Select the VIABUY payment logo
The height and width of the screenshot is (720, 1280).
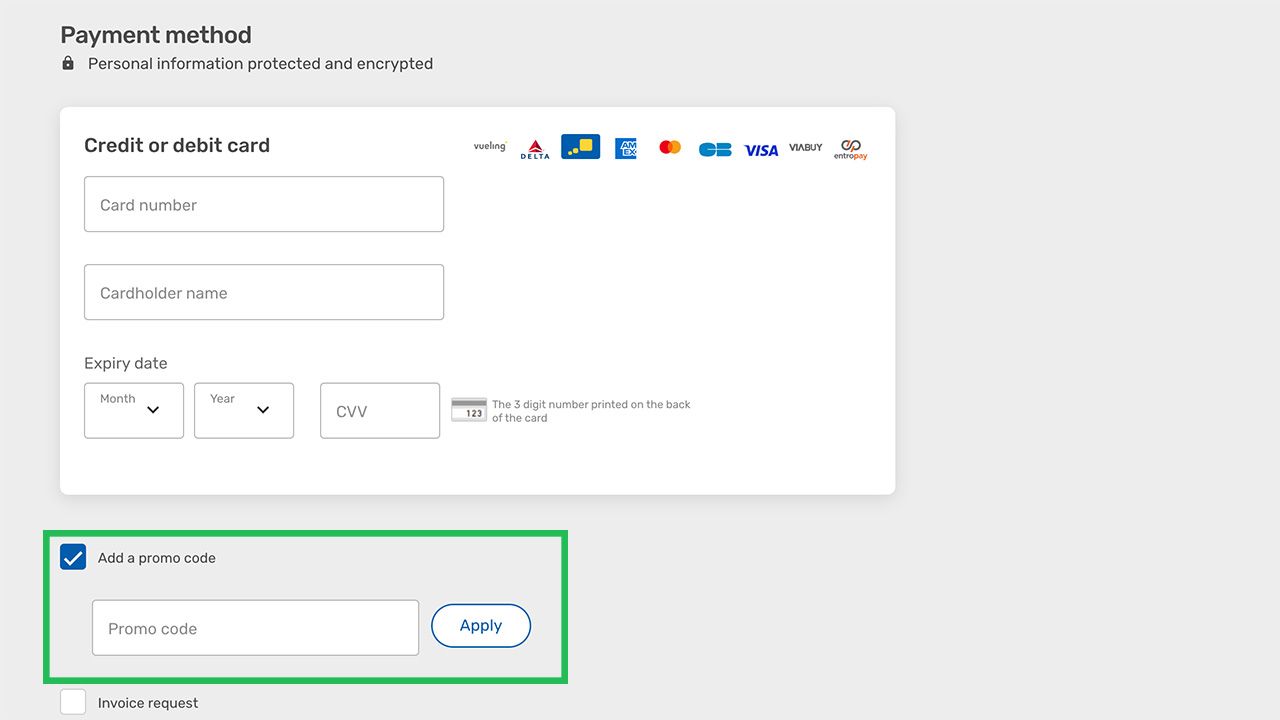point(805,147)
